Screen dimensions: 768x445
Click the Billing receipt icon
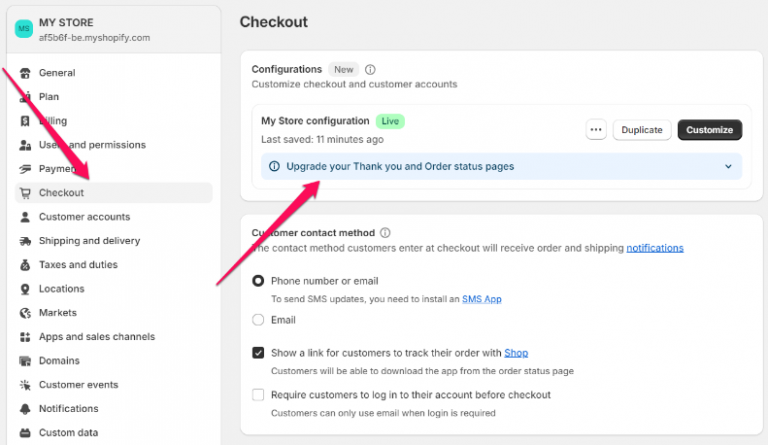tap(25, 121)
